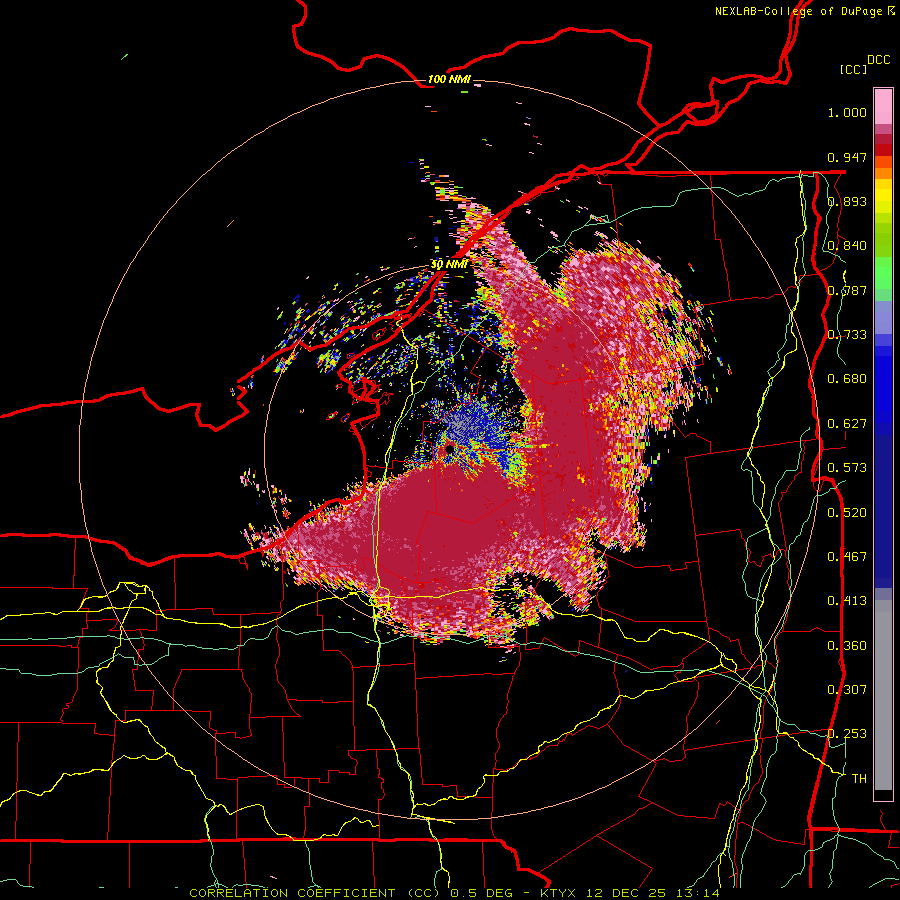Select the 0.573 scale value

pos(847,468)
